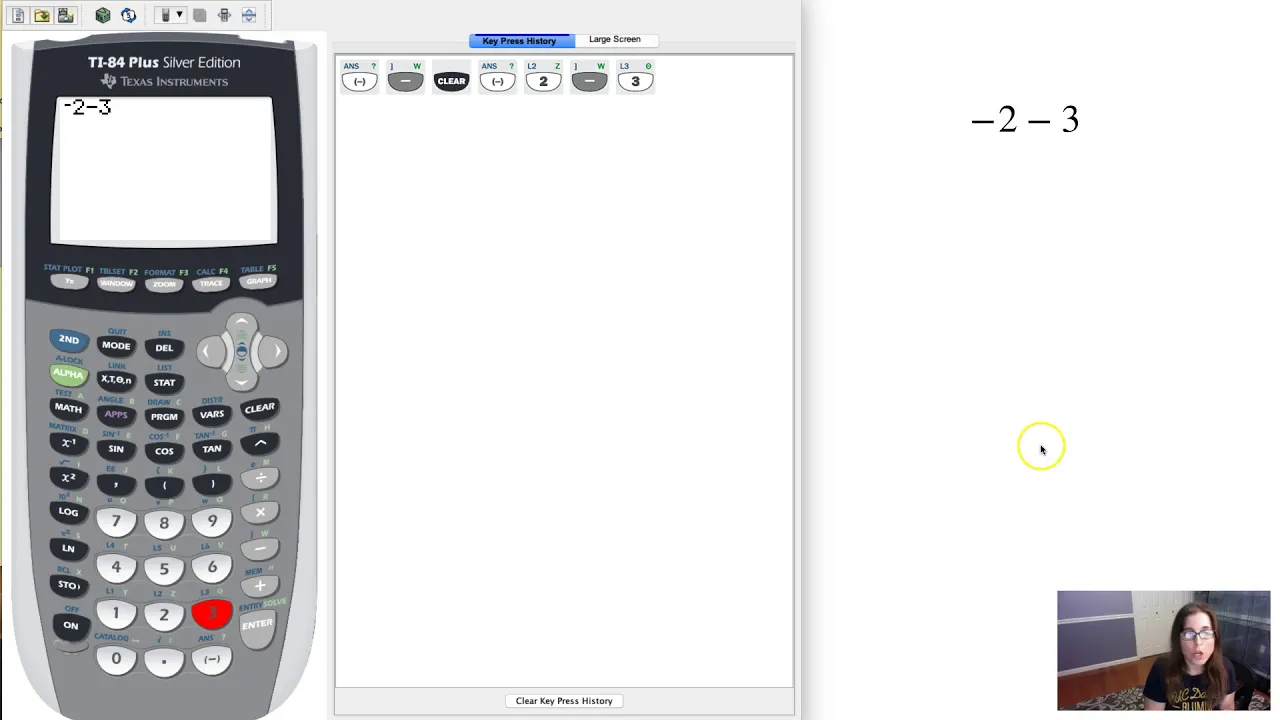Click the calculator negative (-) key

212,659
